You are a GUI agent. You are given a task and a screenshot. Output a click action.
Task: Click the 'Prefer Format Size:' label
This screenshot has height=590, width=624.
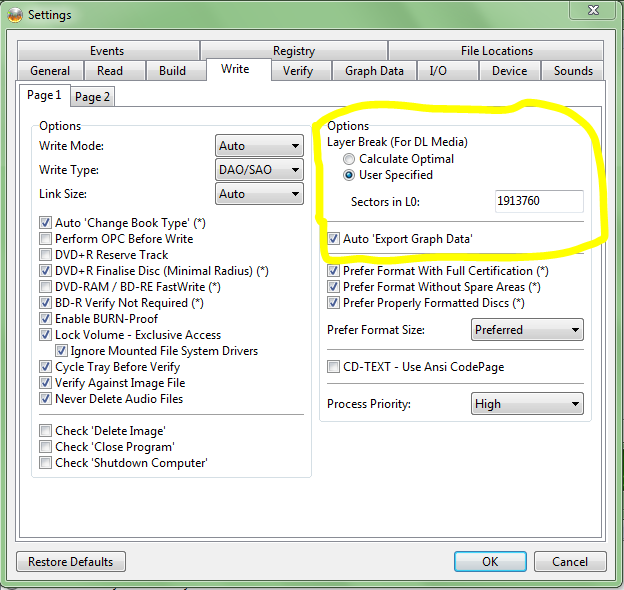click(376, 330)
